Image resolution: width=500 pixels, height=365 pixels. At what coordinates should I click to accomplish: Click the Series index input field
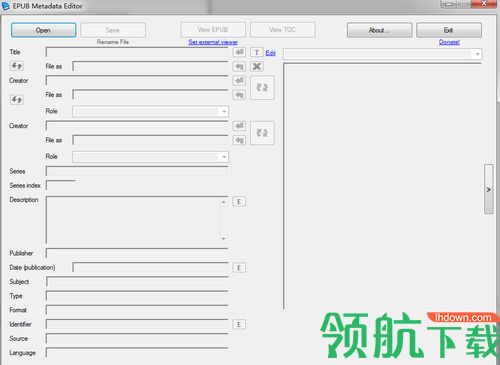pos(61,185)
